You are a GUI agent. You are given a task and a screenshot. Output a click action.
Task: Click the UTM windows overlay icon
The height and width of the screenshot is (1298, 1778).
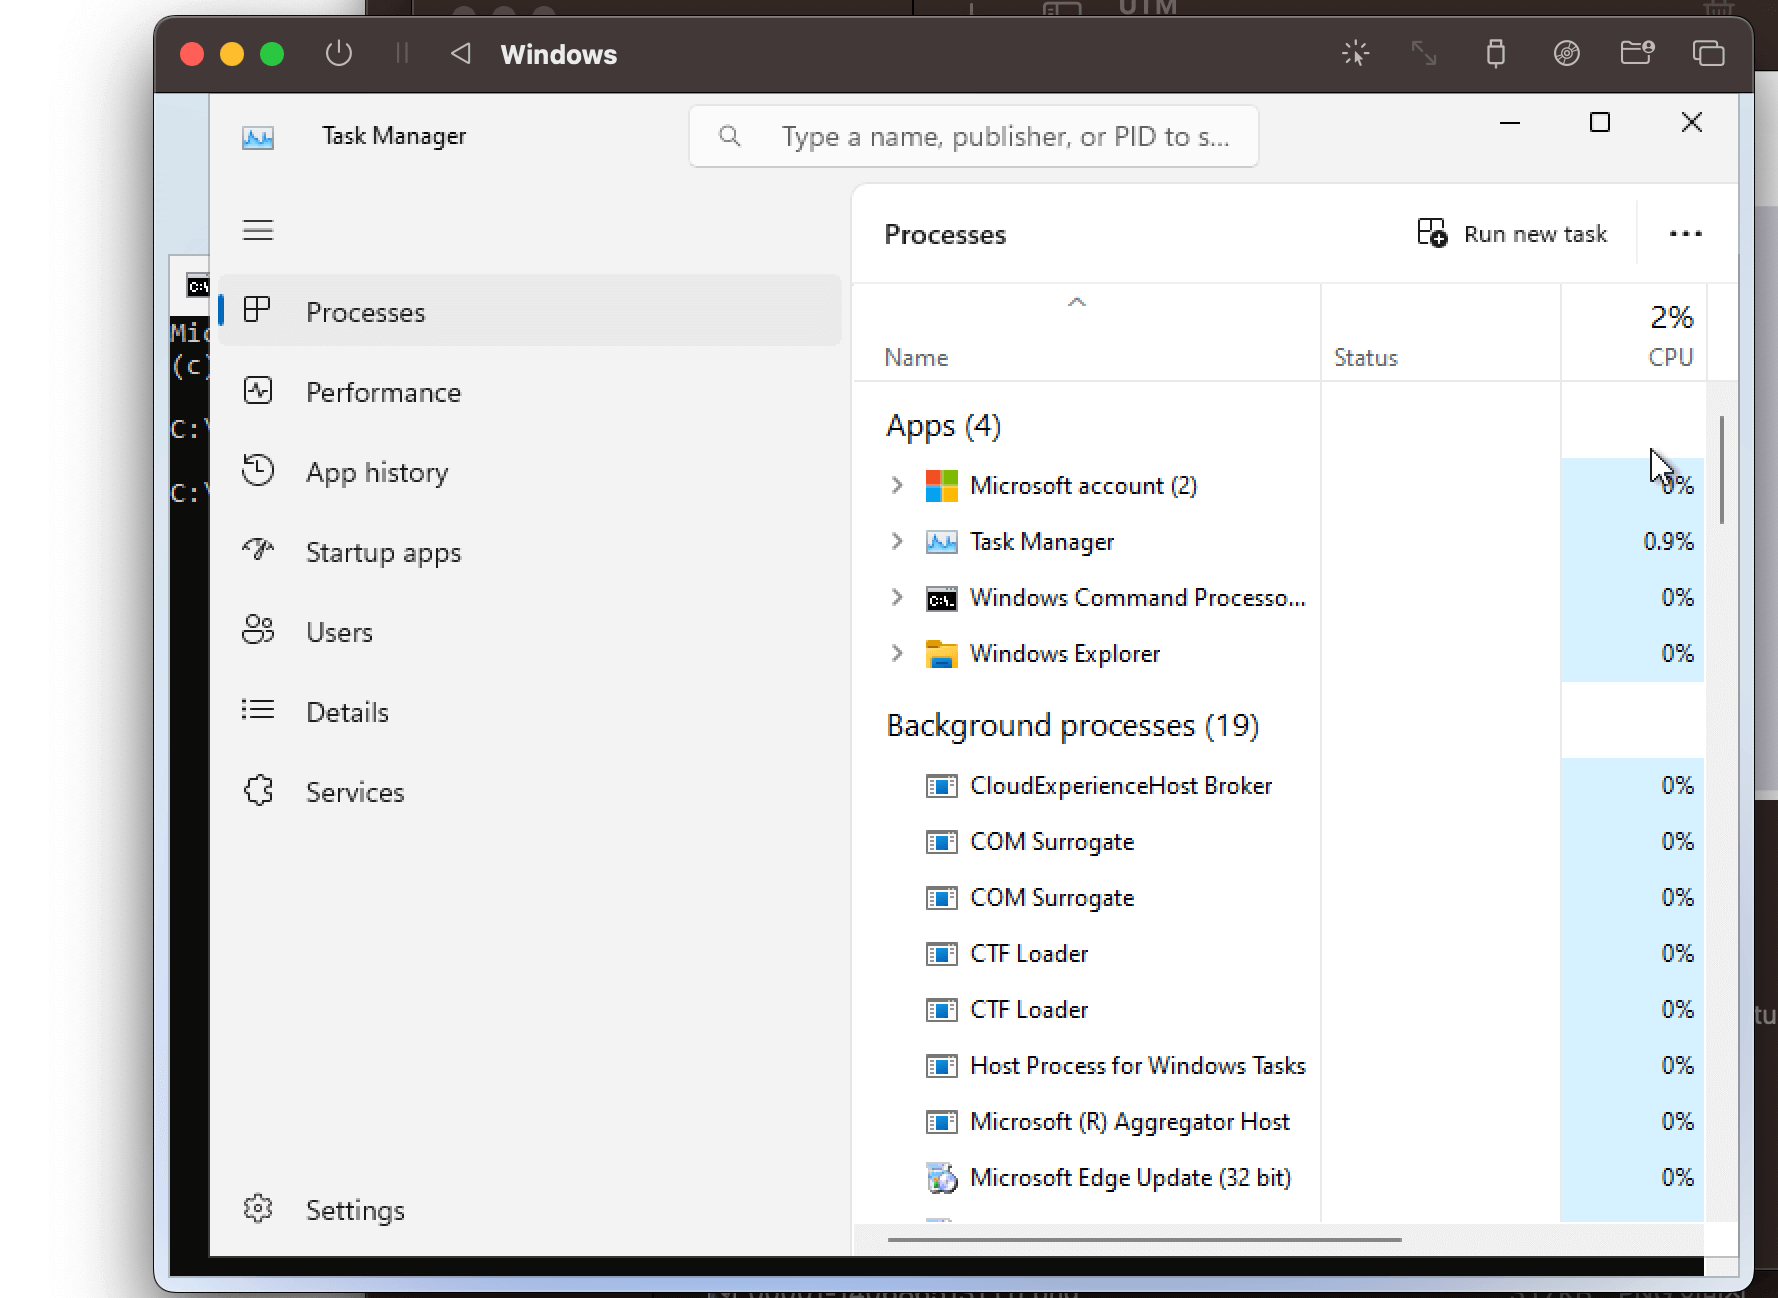click(1708, 53)
